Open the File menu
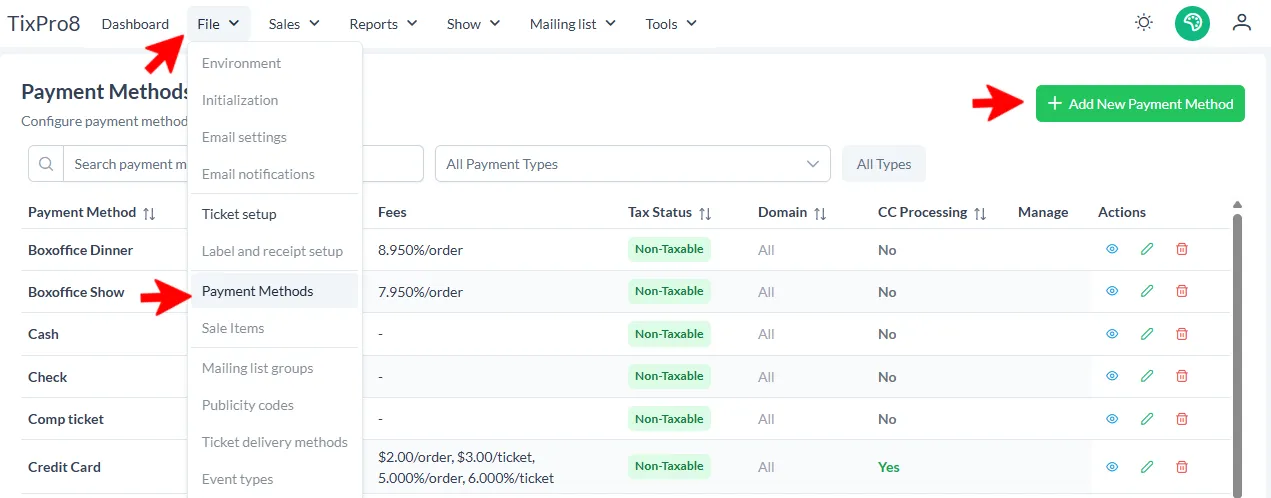 [219, 24]
